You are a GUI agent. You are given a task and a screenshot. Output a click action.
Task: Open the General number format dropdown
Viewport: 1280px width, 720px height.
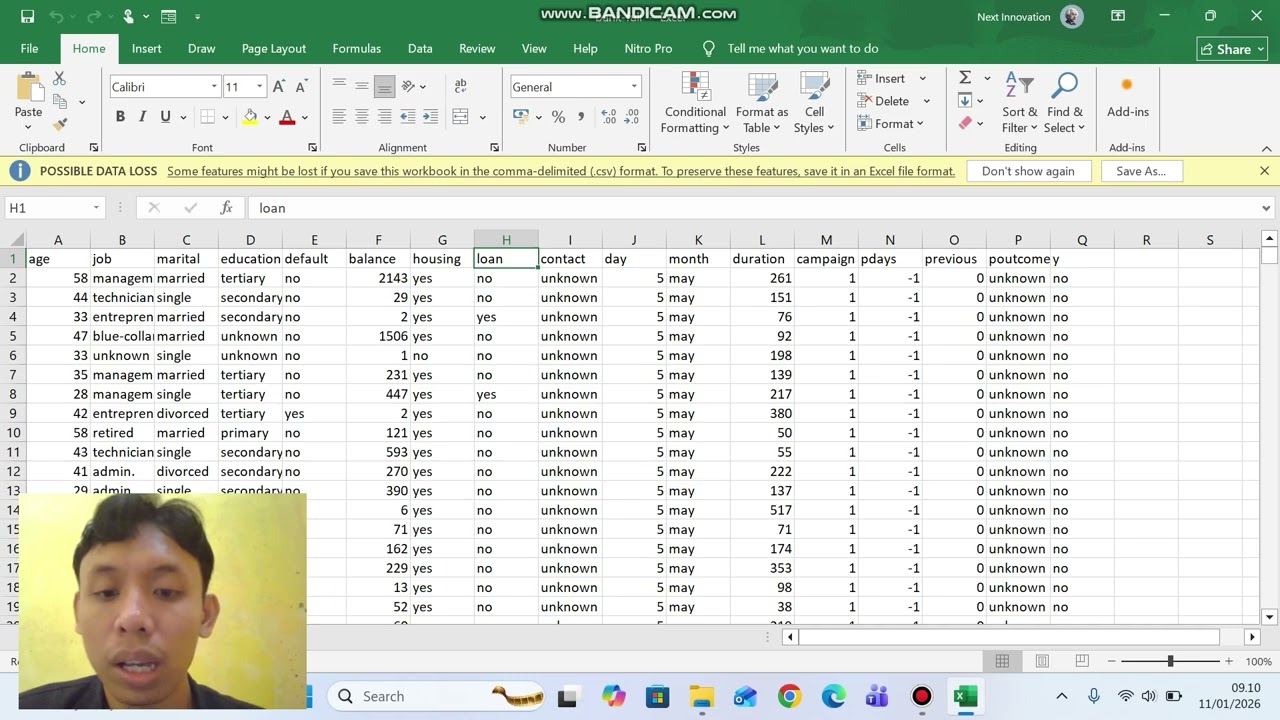click(634, 87)
